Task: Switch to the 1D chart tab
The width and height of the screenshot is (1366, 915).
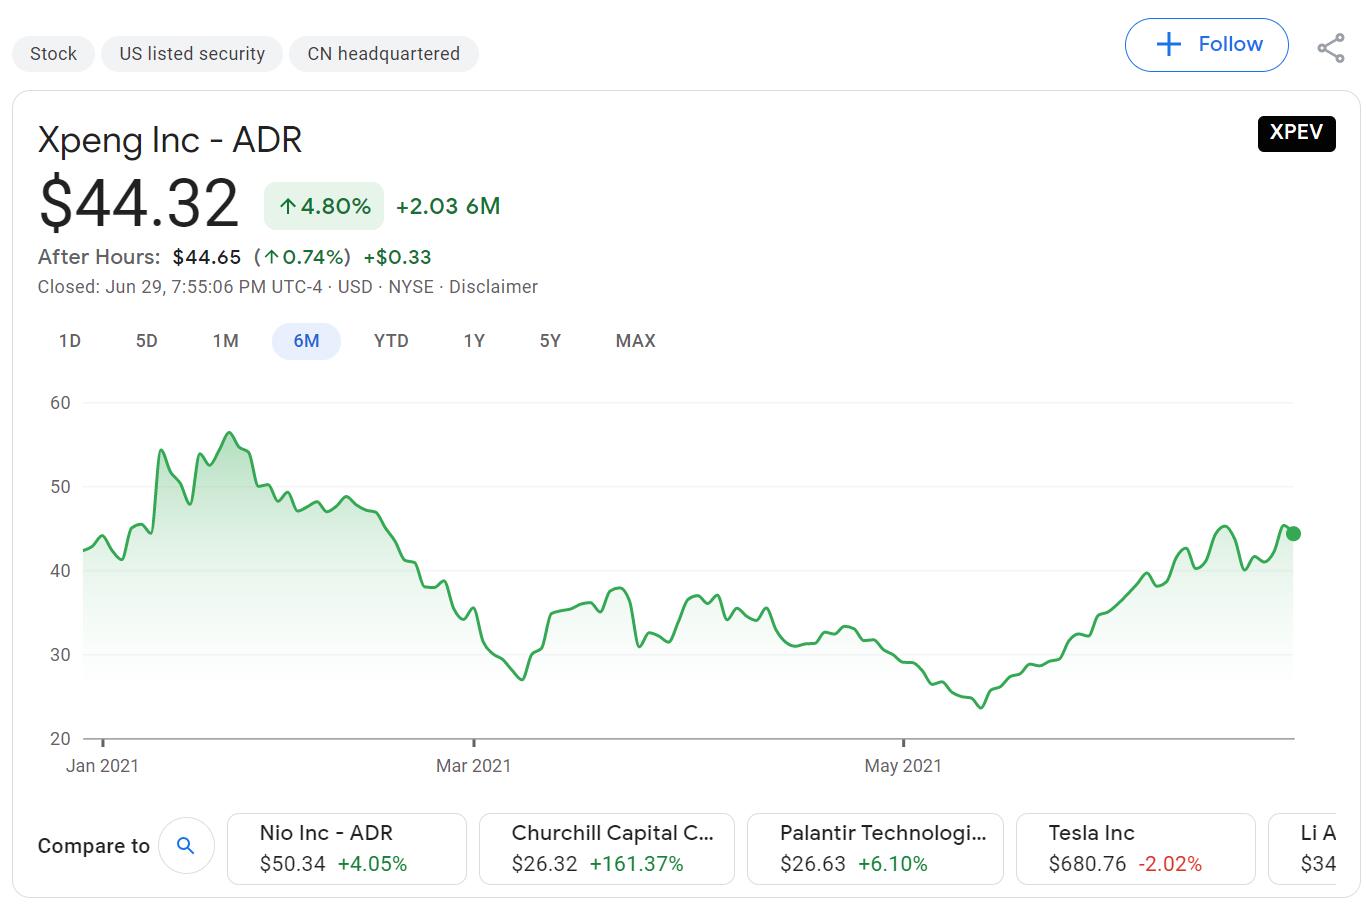Action: pos(69,340)
